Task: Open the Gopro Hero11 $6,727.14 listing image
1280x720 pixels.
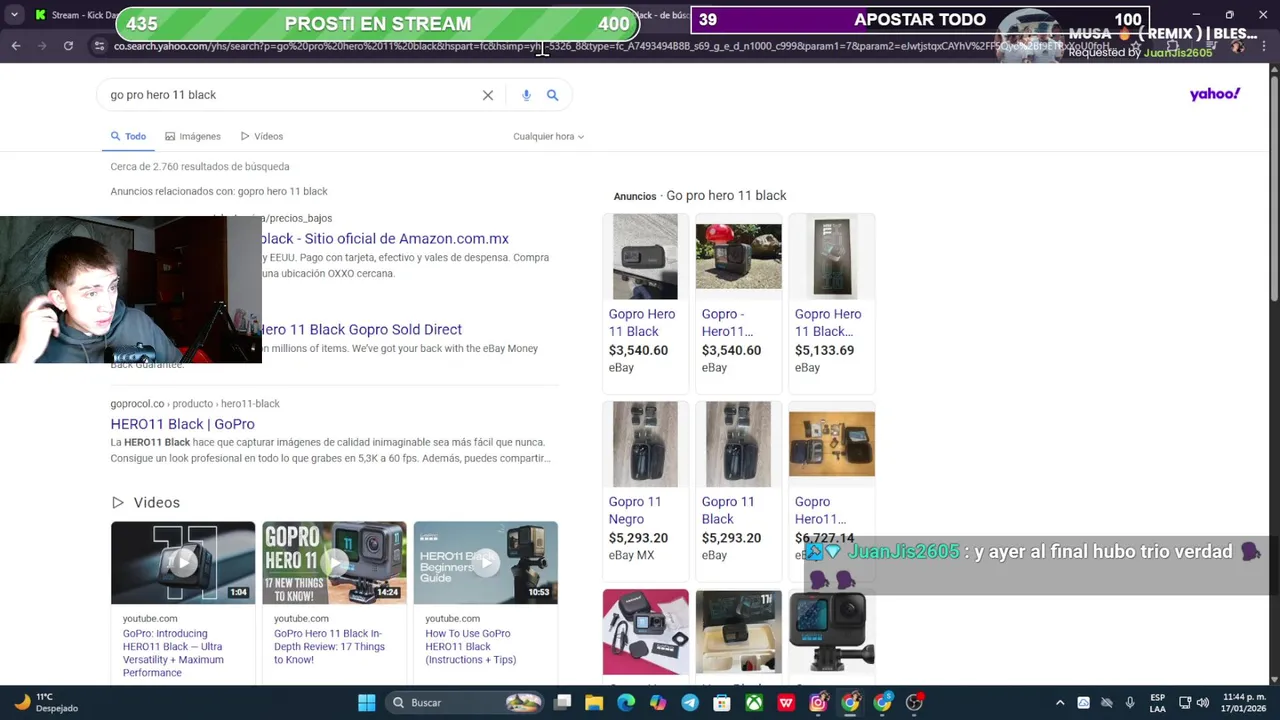Action: 831,444
